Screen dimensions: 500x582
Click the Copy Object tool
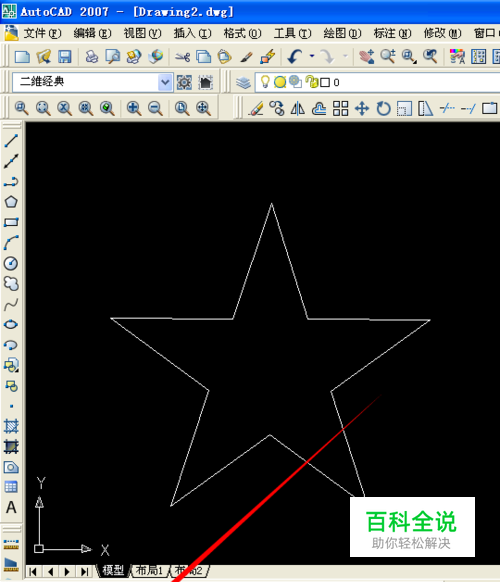pos(277,109)
